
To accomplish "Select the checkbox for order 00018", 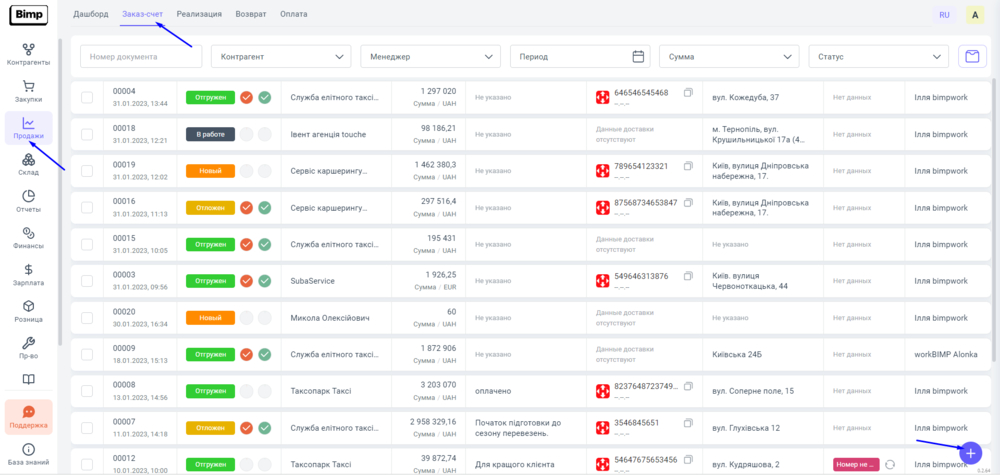I will pyautogui.click(x=87, y=134).
